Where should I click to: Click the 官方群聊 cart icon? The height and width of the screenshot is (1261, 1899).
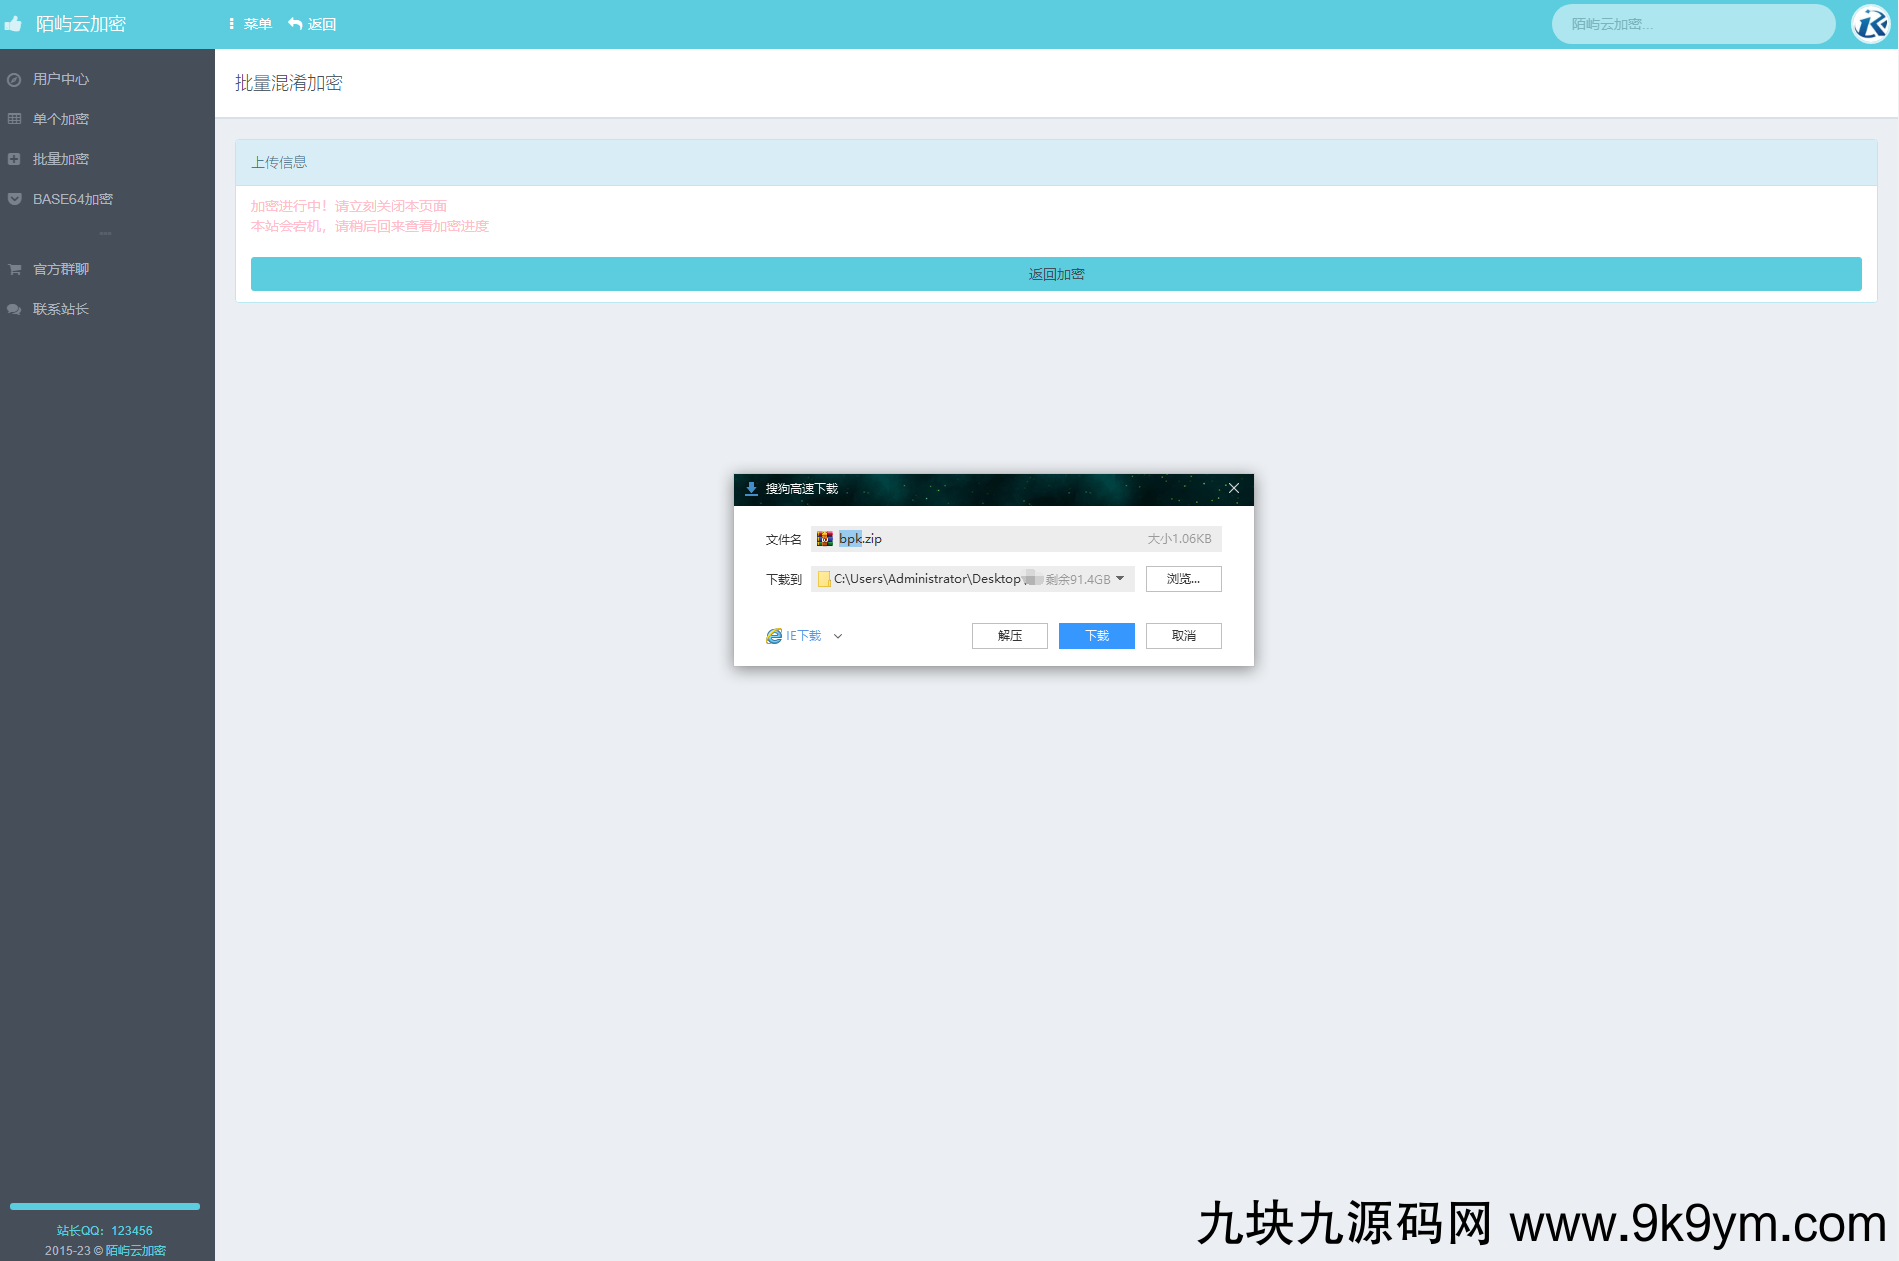pos(14,269)
